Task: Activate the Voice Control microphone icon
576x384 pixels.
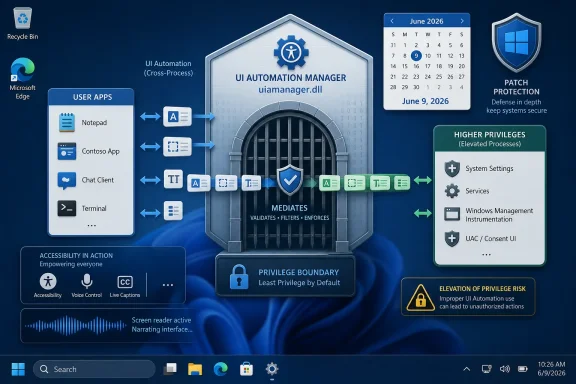Action: point(87,281)
